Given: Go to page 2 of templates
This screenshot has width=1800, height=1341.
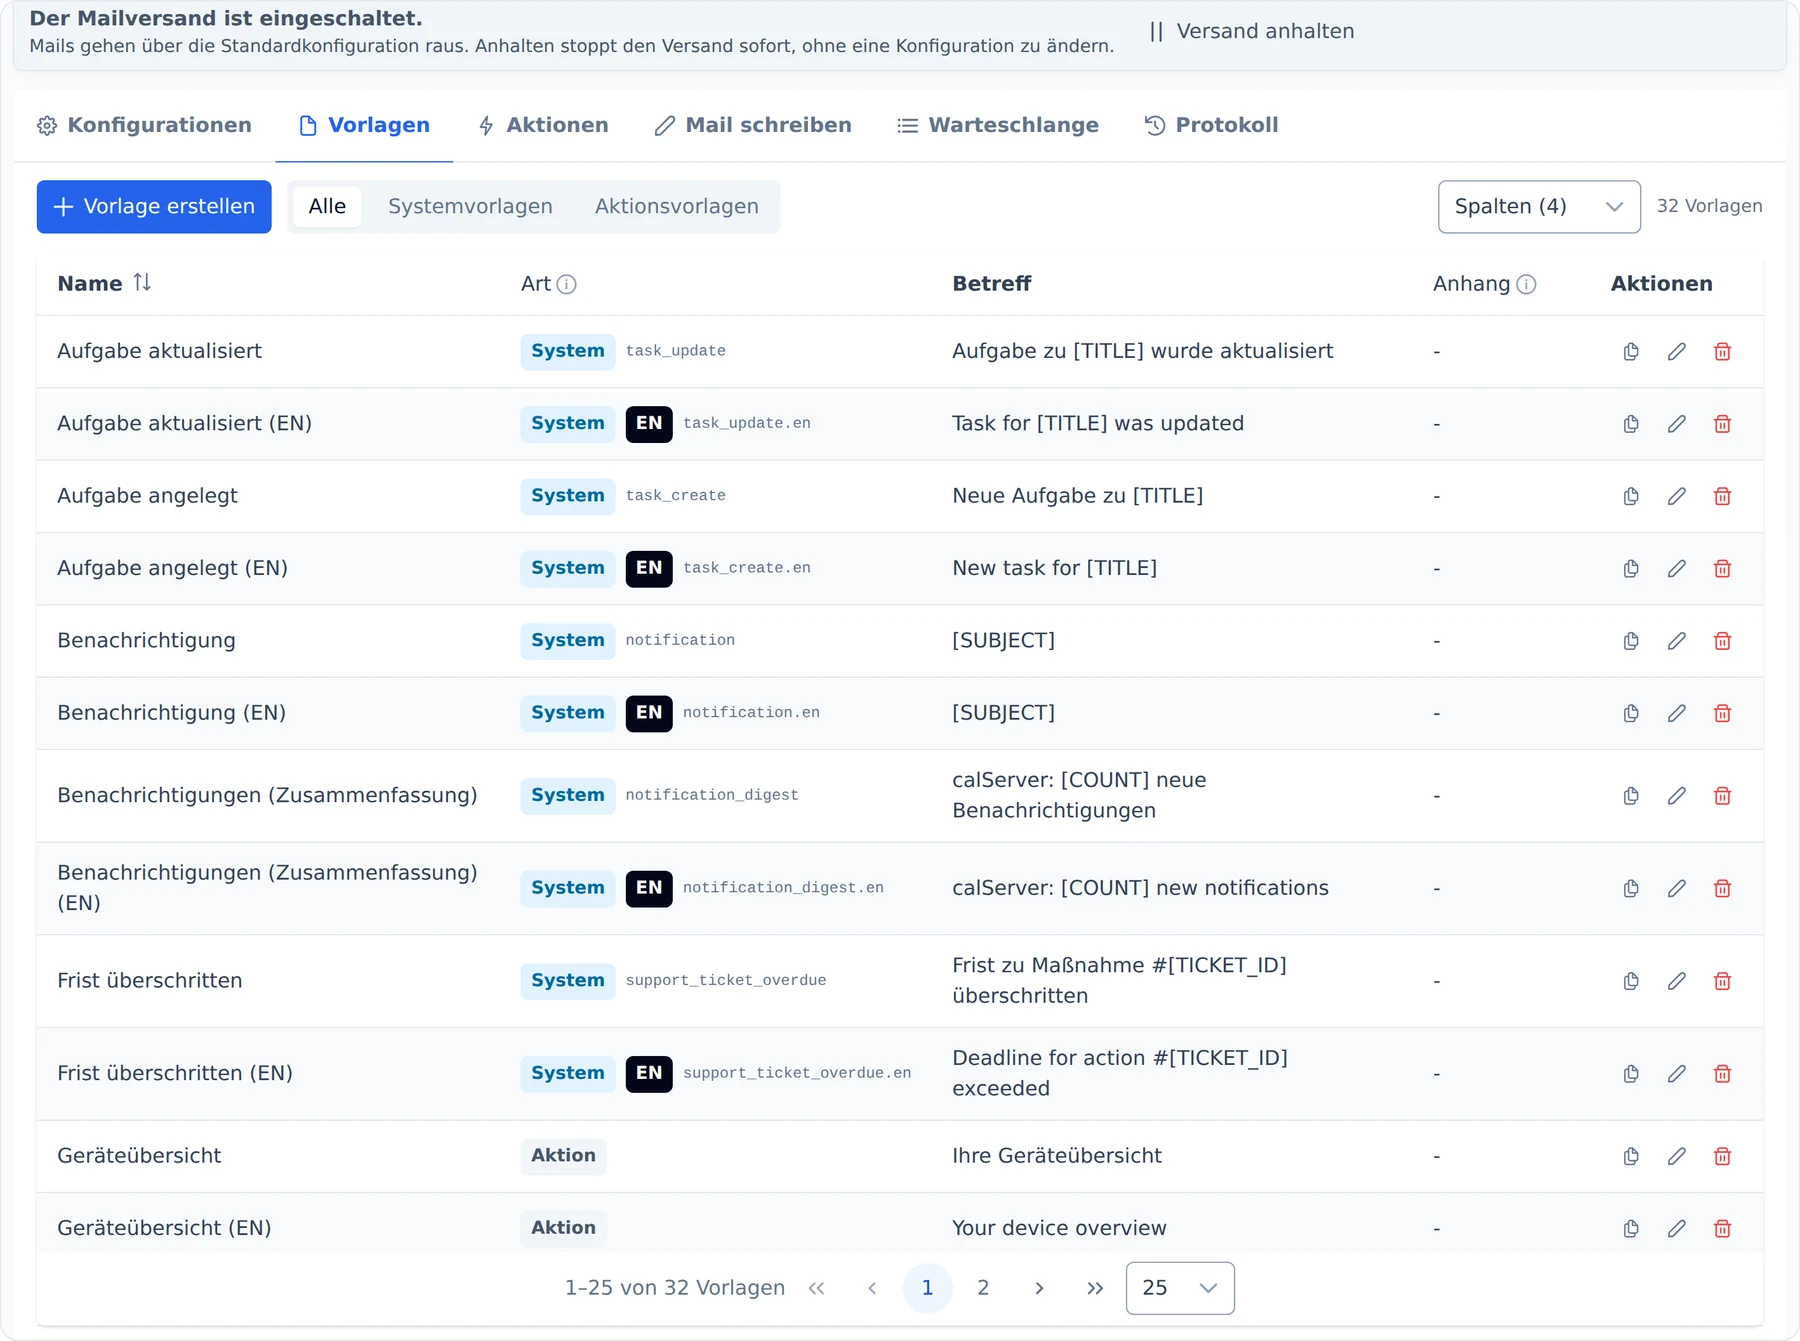Looking at the screenshot, I should click(983, 1288).
